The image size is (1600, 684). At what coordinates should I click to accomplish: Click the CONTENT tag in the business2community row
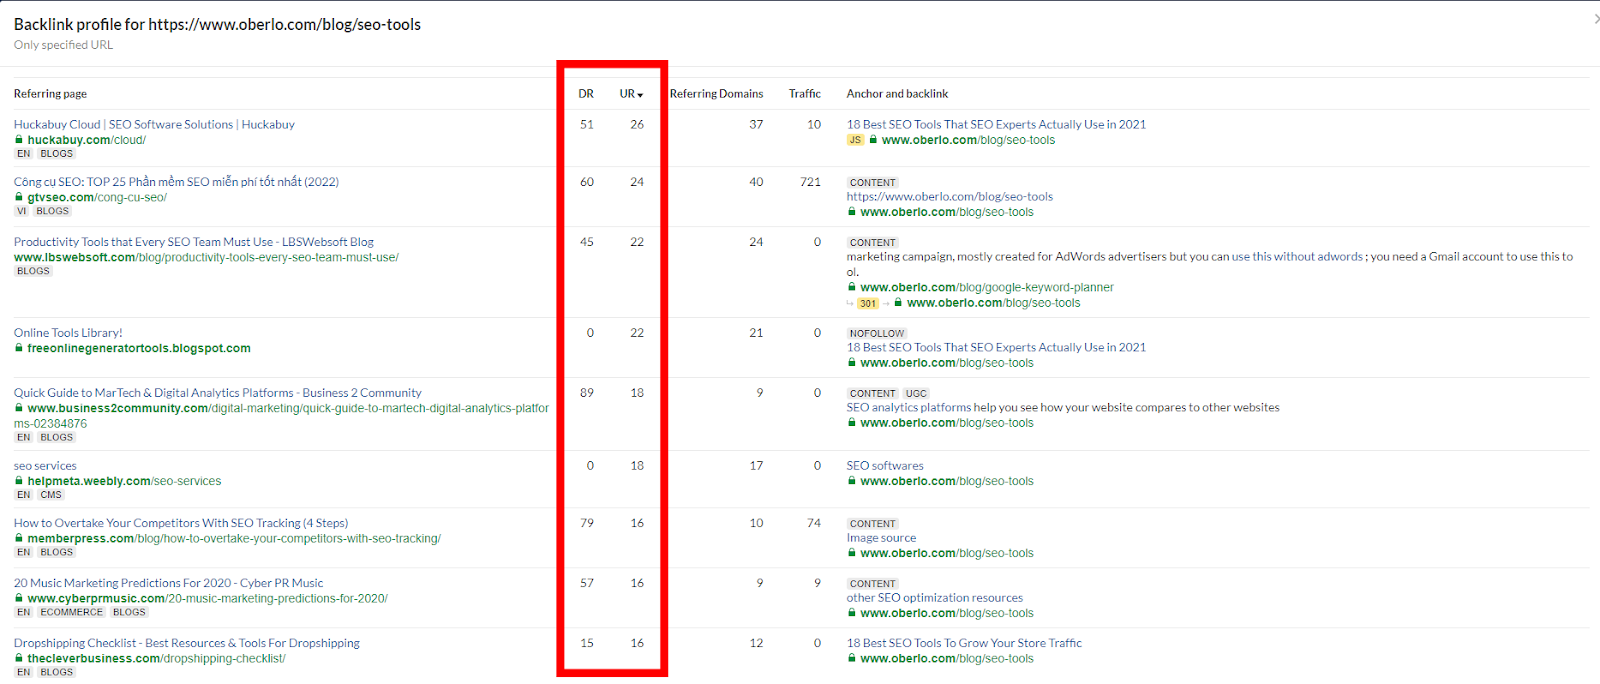873,394
